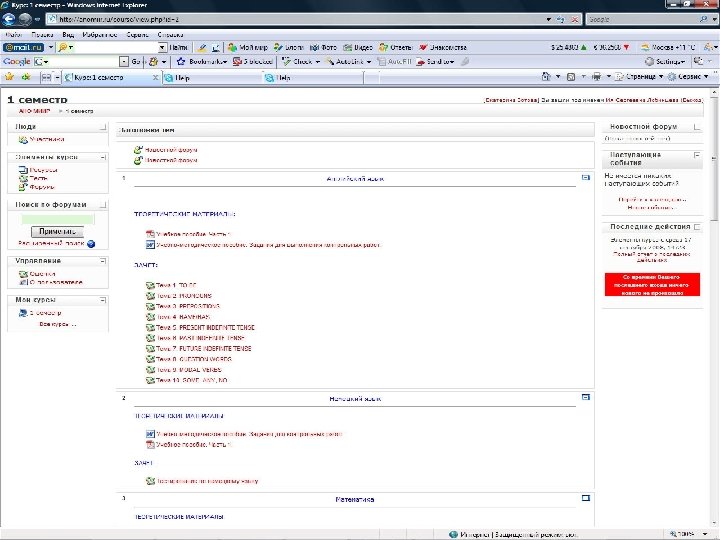The height and width of the screenshot is (540, 720).
Task: Click the Тема 1 TO BE quiz icon
Action: (x=150, y=286)
